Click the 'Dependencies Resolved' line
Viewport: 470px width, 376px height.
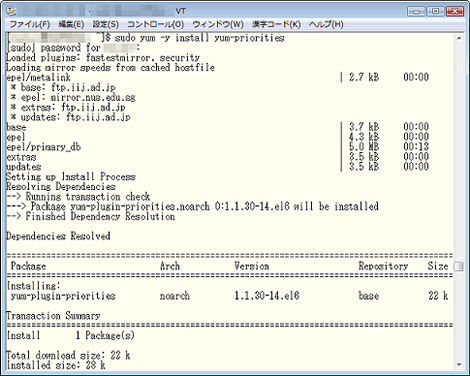(x=58, y=236)
